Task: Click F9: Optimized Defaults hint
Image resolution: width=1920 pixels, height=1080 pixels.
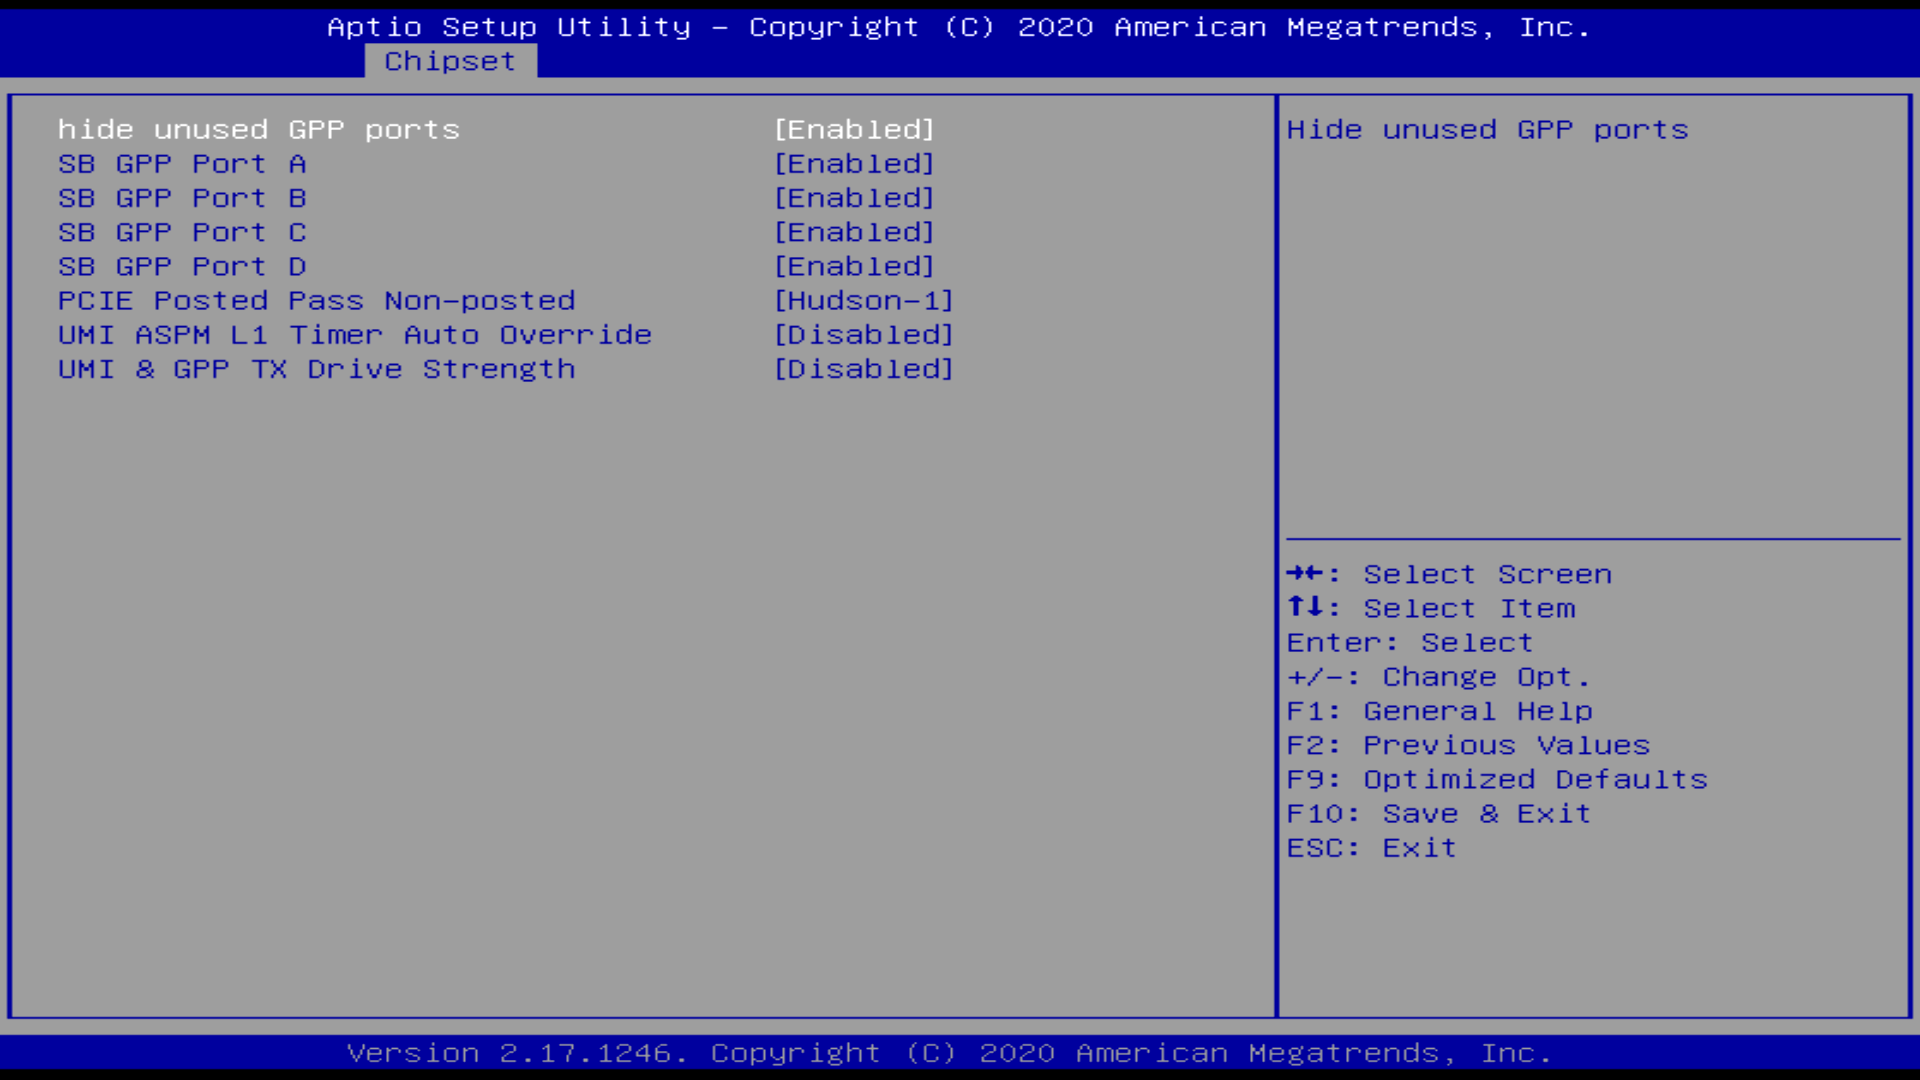Action: tap(1496, 779)
